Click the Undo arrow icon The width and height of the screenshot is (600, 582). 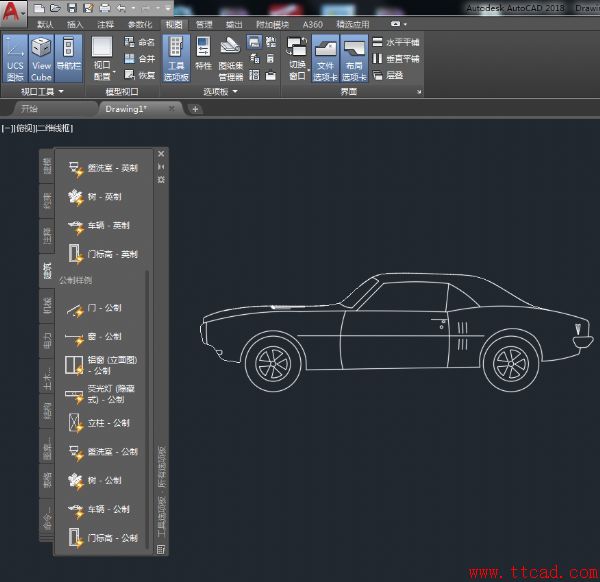[x=121, y=8]
